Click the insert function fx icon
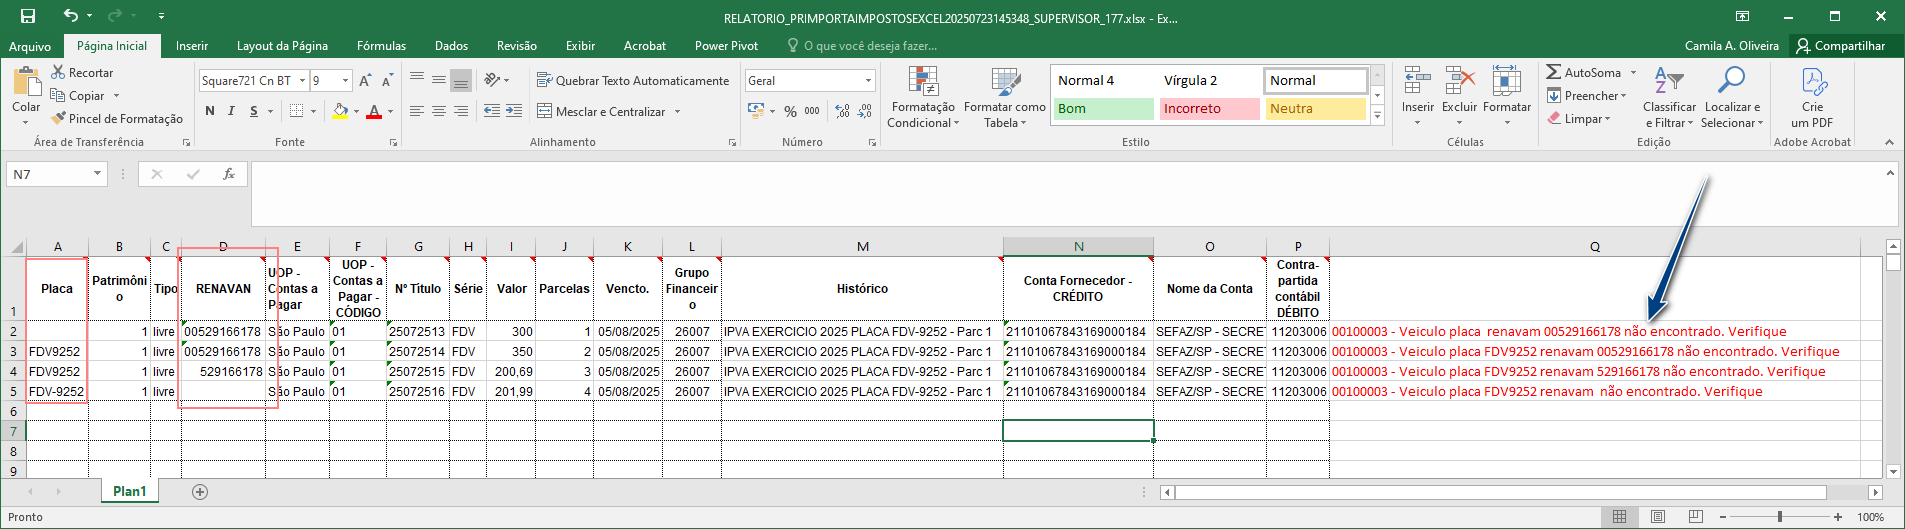 229,174
